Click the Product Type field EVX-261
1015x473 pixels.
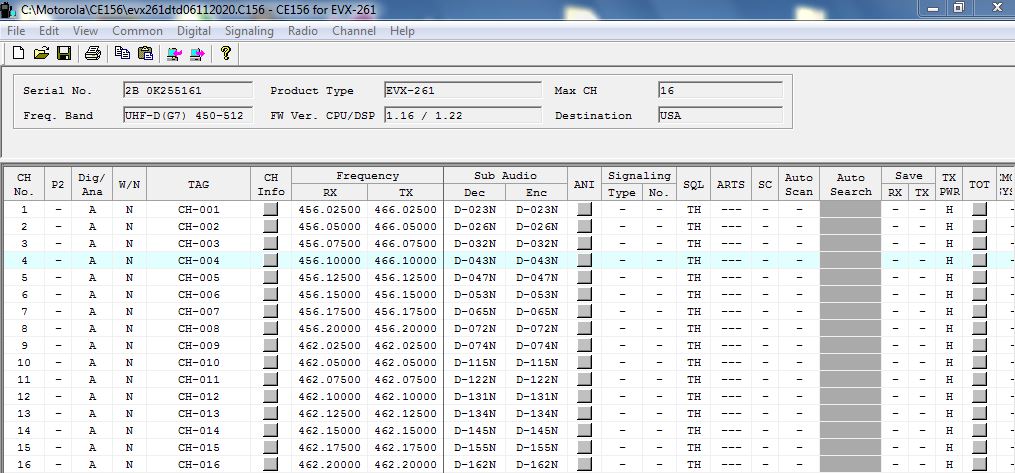point(463,90)
